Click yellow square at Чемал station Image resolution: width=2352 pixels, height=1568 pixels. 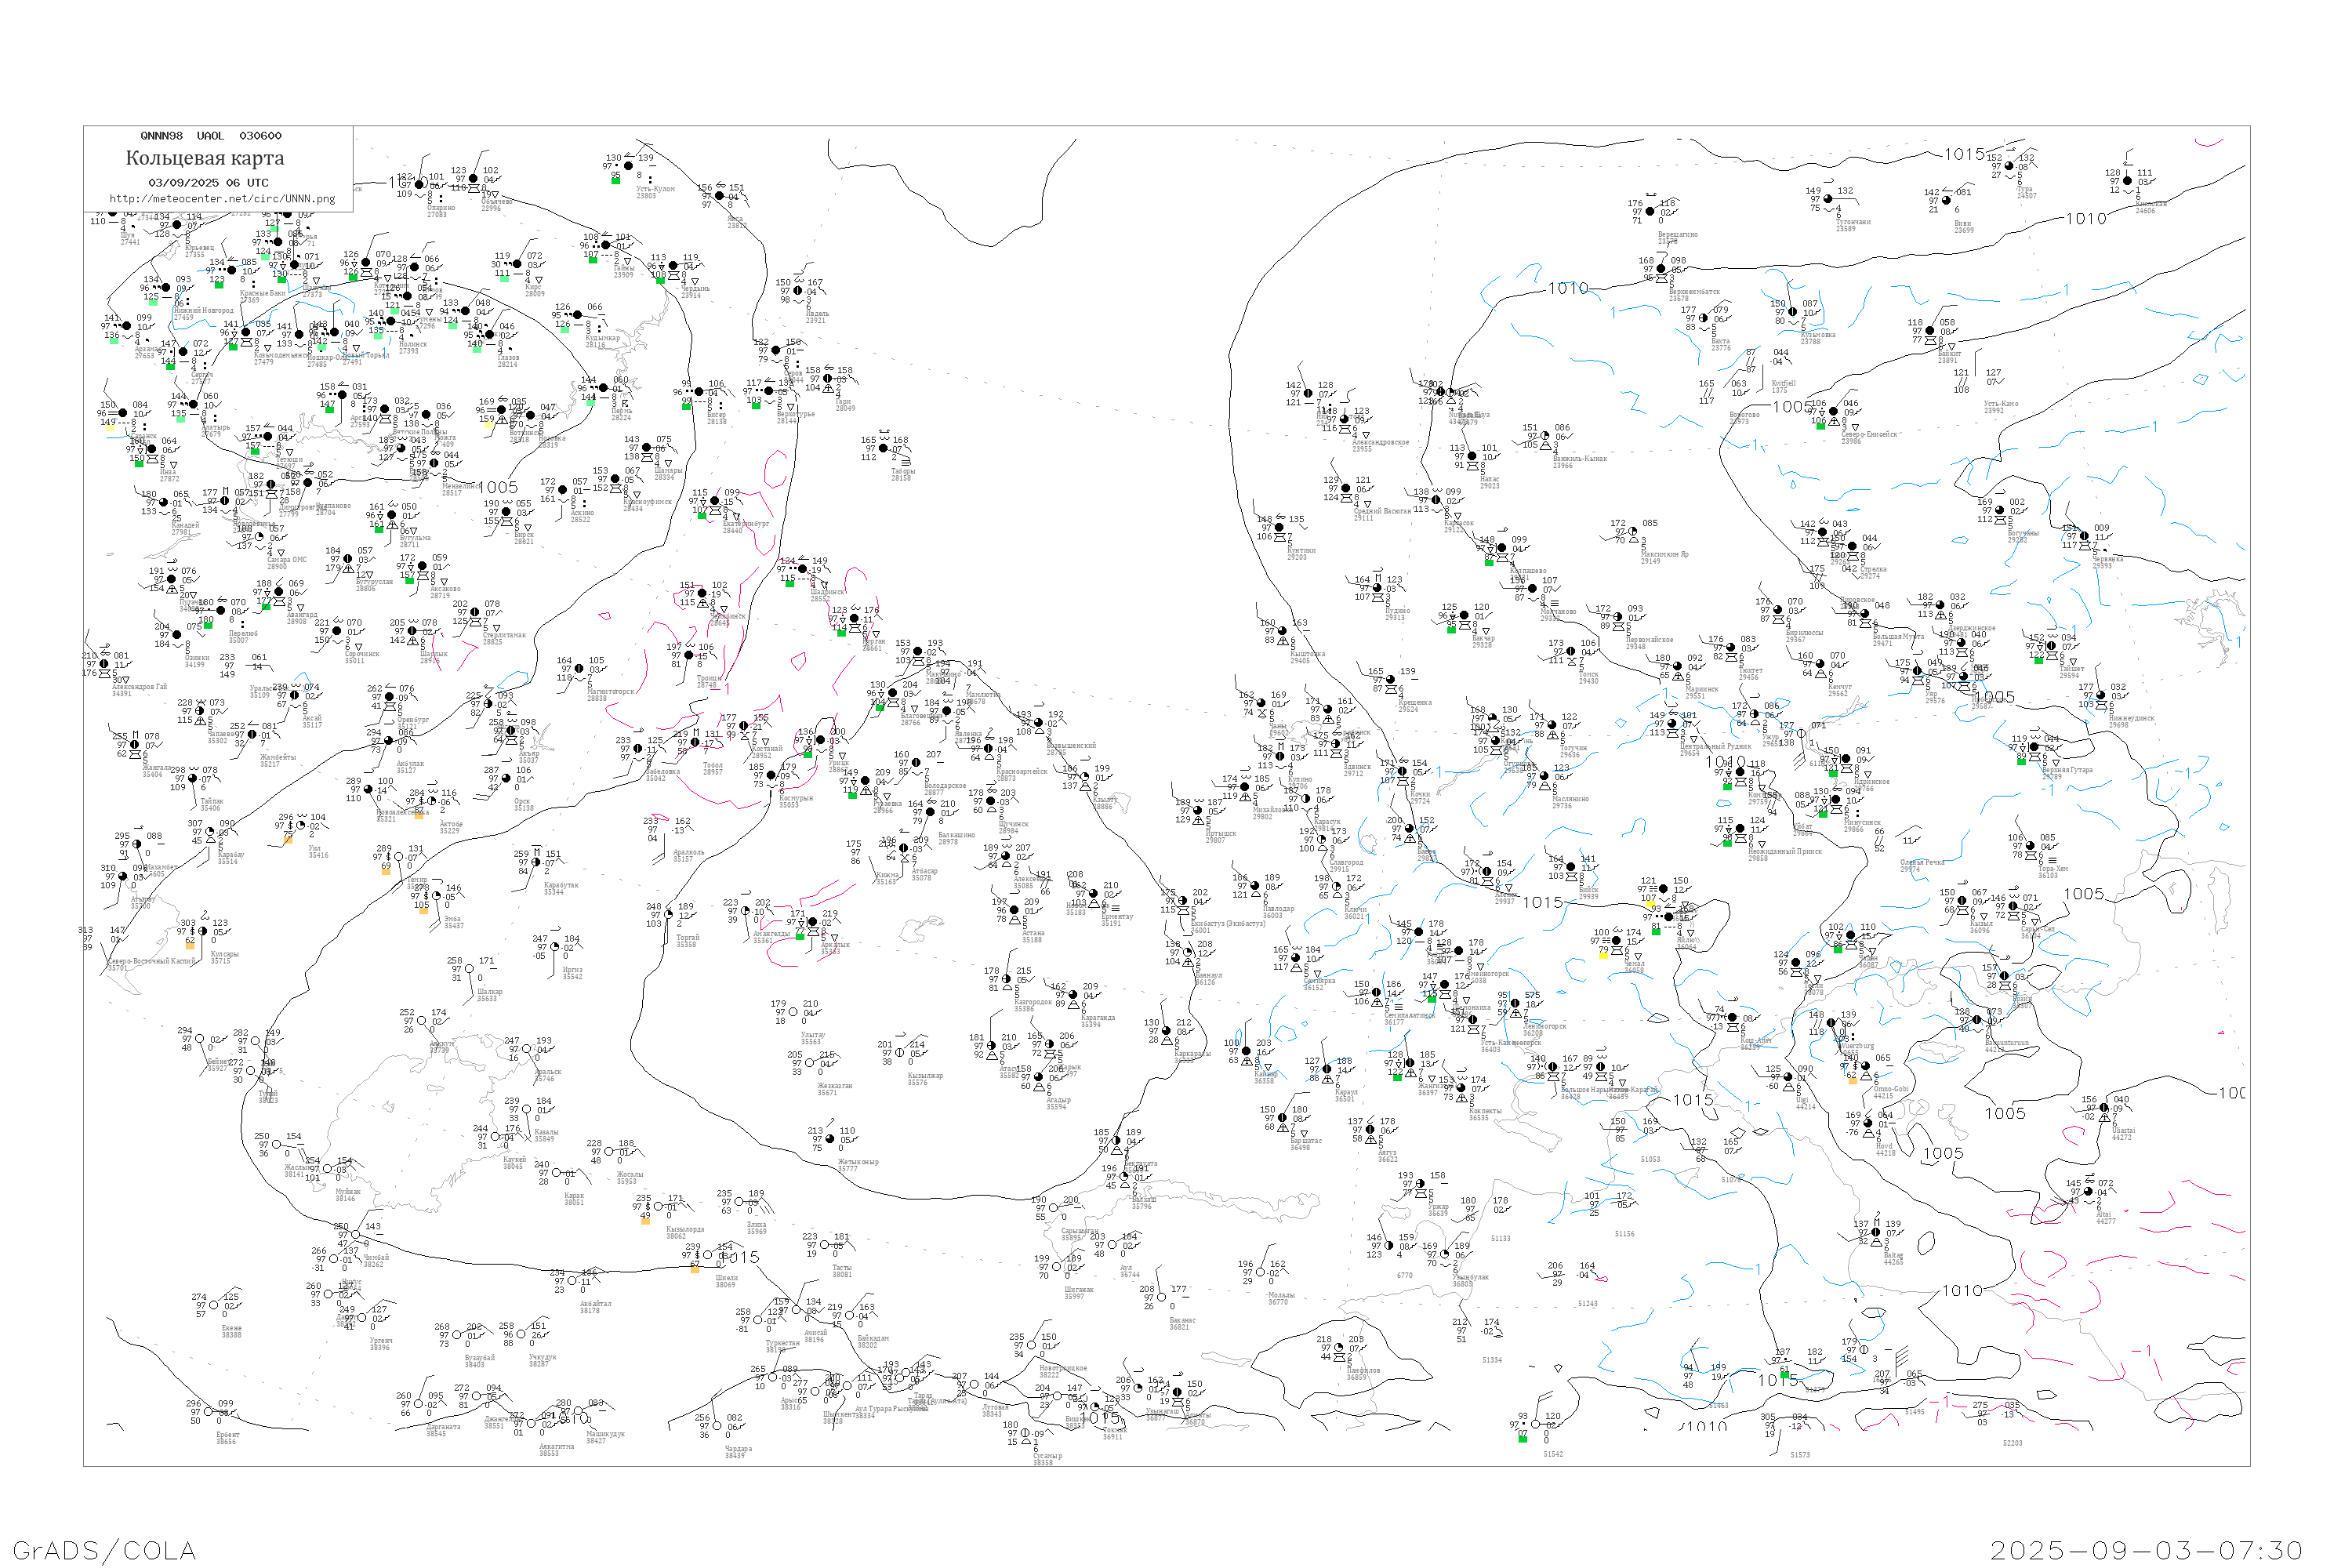click(1604, 955)
